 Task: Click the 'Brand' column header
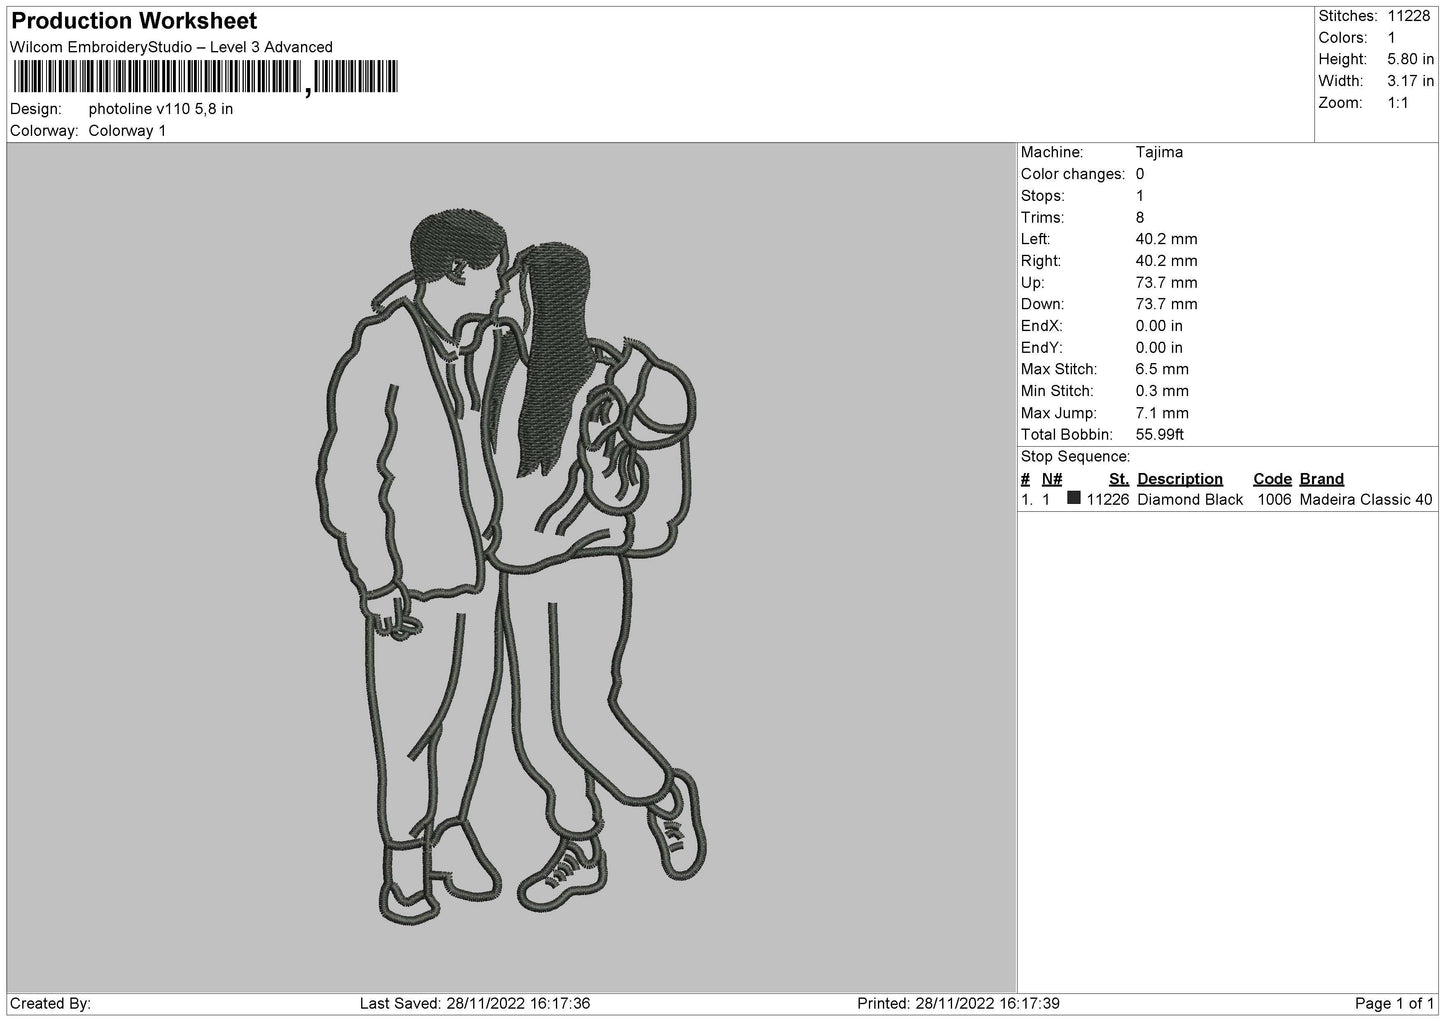pos(1322,479)
